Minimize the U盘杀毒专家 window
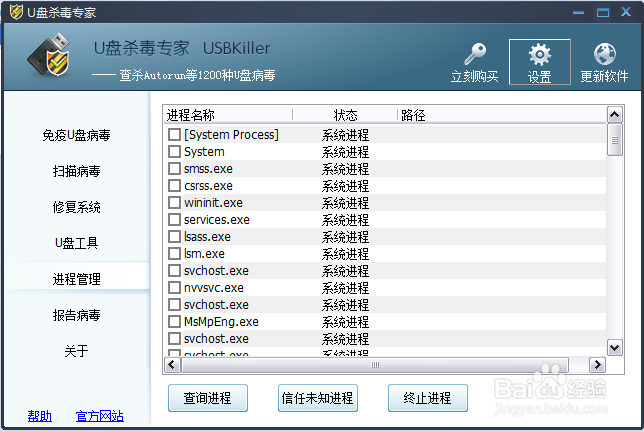This screenshot has width=644, height=432. tap(578, 12)
